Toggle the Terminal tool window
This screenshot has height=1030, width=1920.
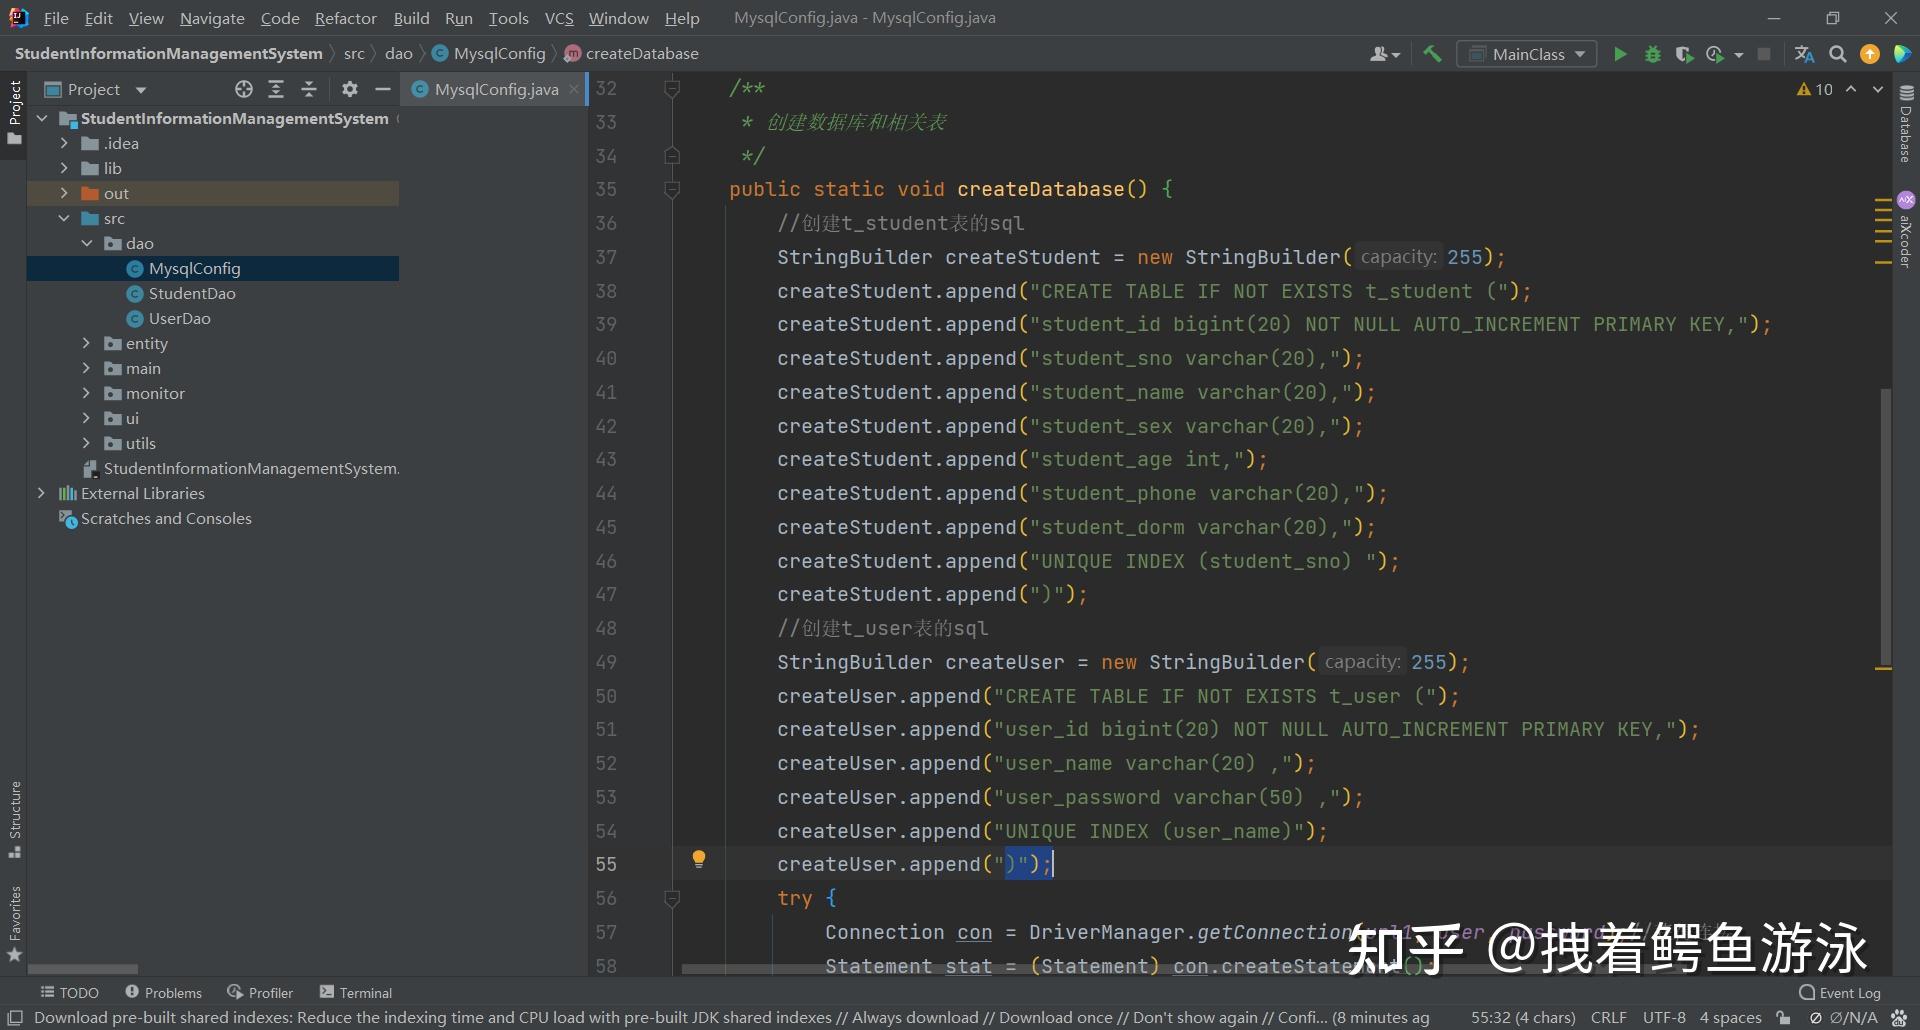pyautogui.click(x=355, y=991)
